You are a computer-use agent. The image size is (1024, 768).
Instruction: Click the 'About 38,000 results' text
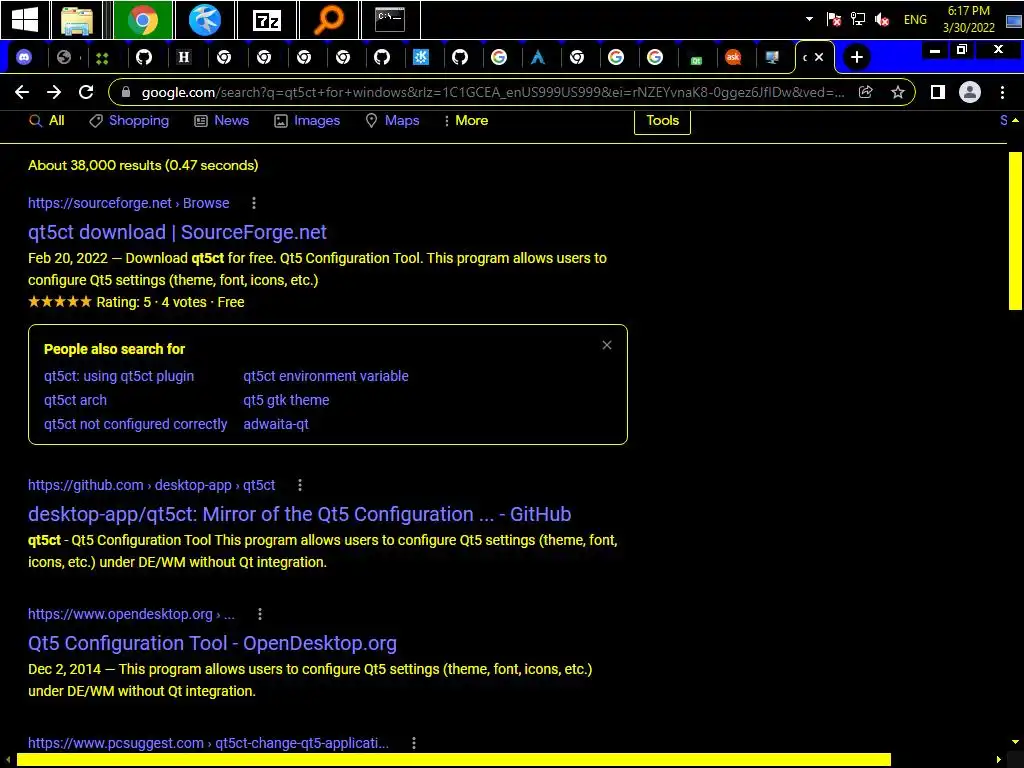[143, 165]
